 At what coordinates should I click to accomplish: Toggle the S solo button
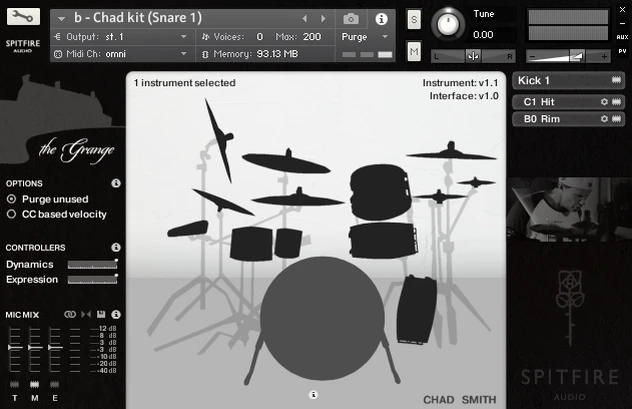coord(414,19)
